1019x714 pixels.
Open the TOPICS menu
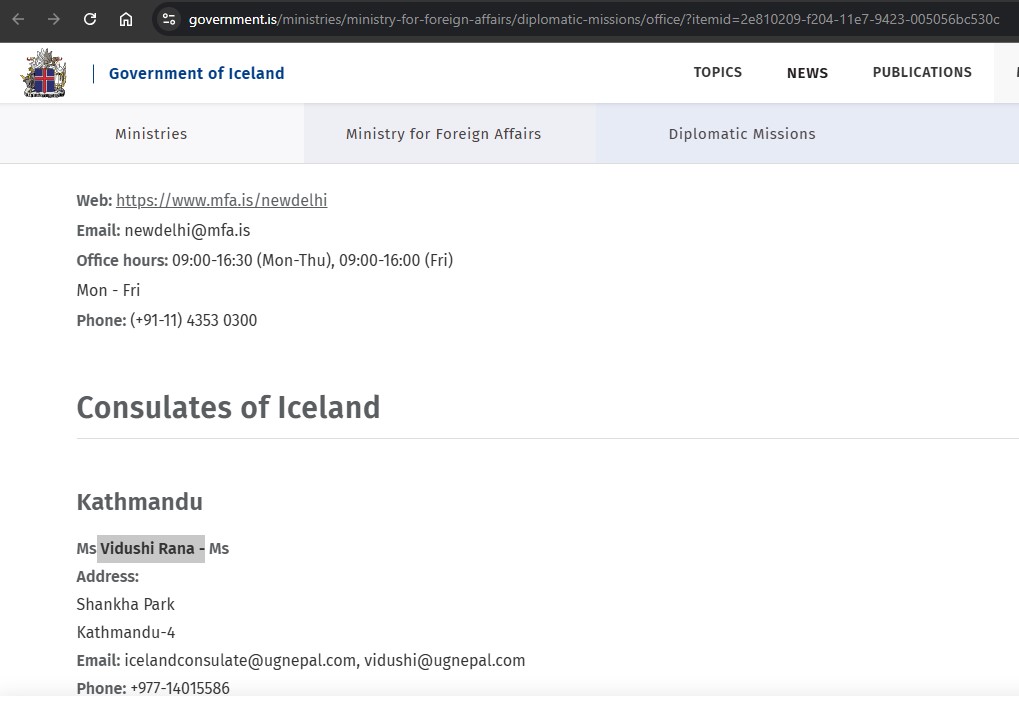point(717,72)
